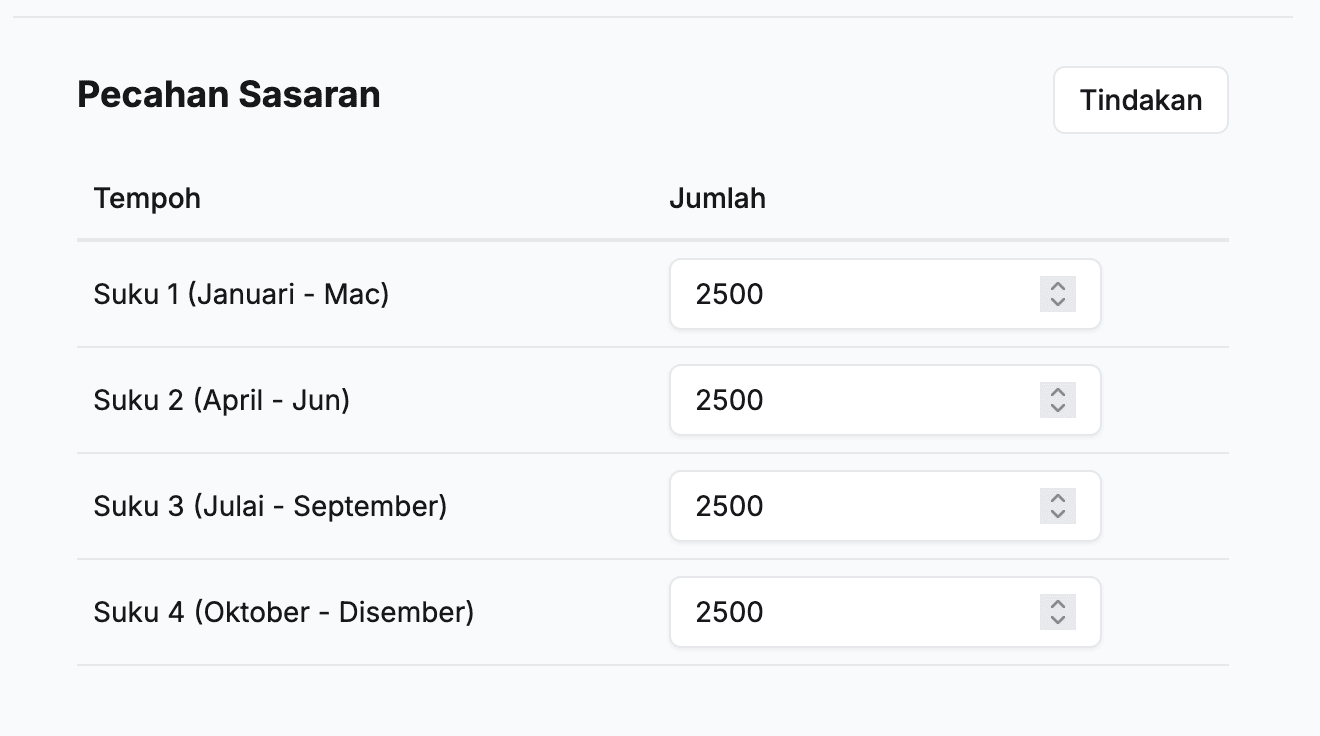The image size is (1320, 736).
Task: Focus the Suku 2 amount input
Action: (850, 400)
